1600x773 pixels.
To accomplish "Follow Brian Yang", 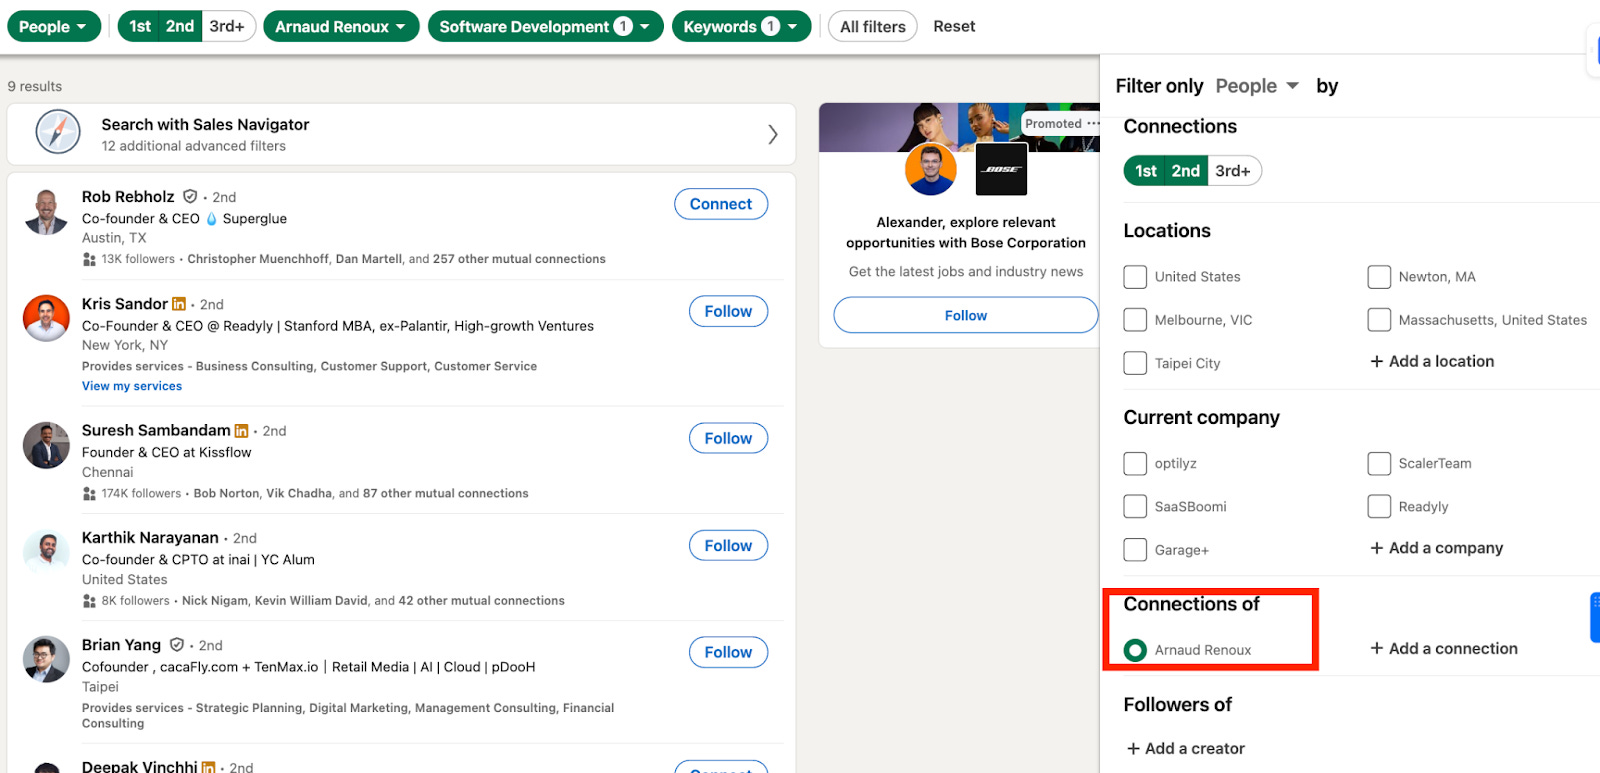I will pyautogui.click(x=728, y=652).
